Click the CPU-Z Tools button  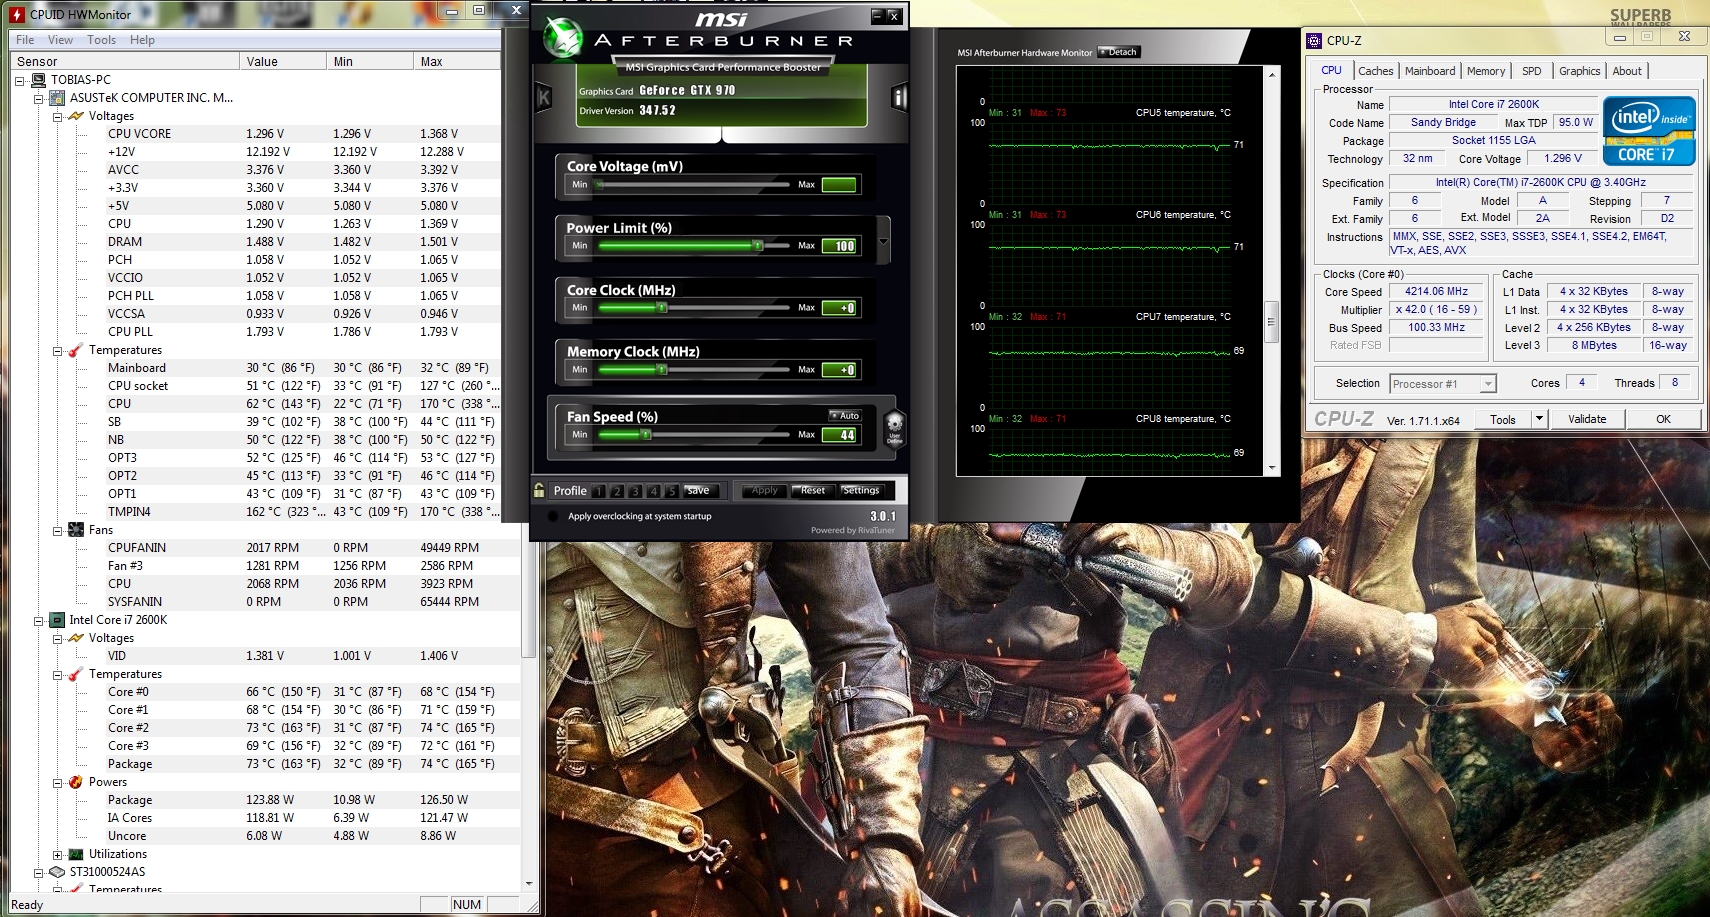pyautogui.click(x=1503, y=419)
